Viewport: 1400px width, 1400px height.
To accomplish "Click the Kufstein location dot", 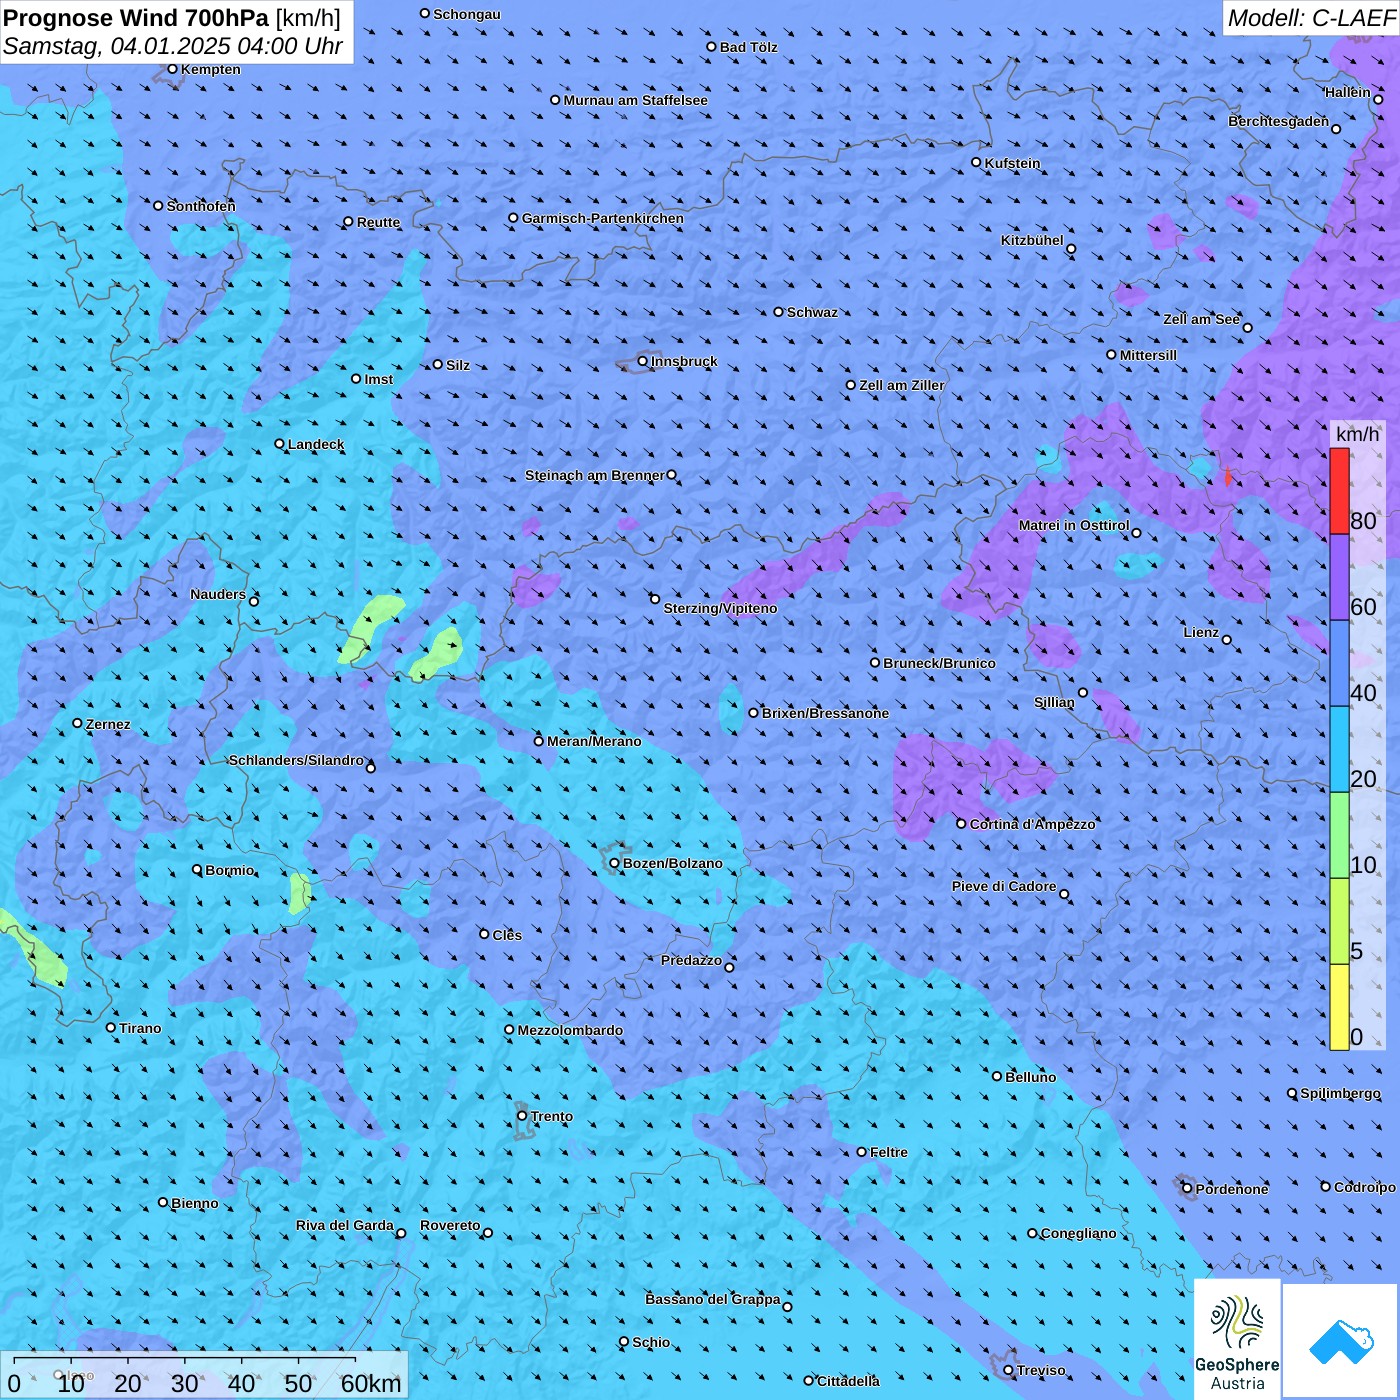I will (x=976, y=162).
